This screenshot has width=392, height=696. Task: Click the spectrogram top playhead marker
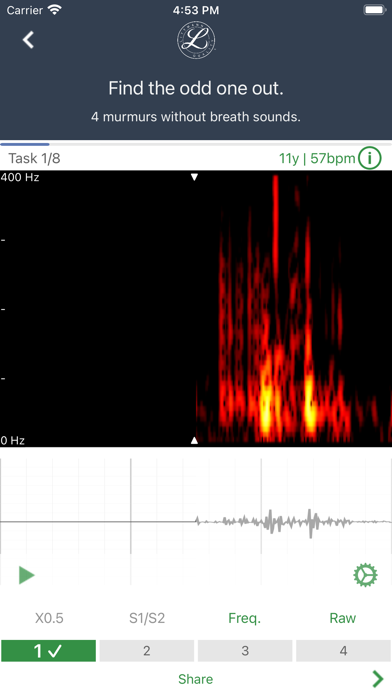[x=194, y=177]
